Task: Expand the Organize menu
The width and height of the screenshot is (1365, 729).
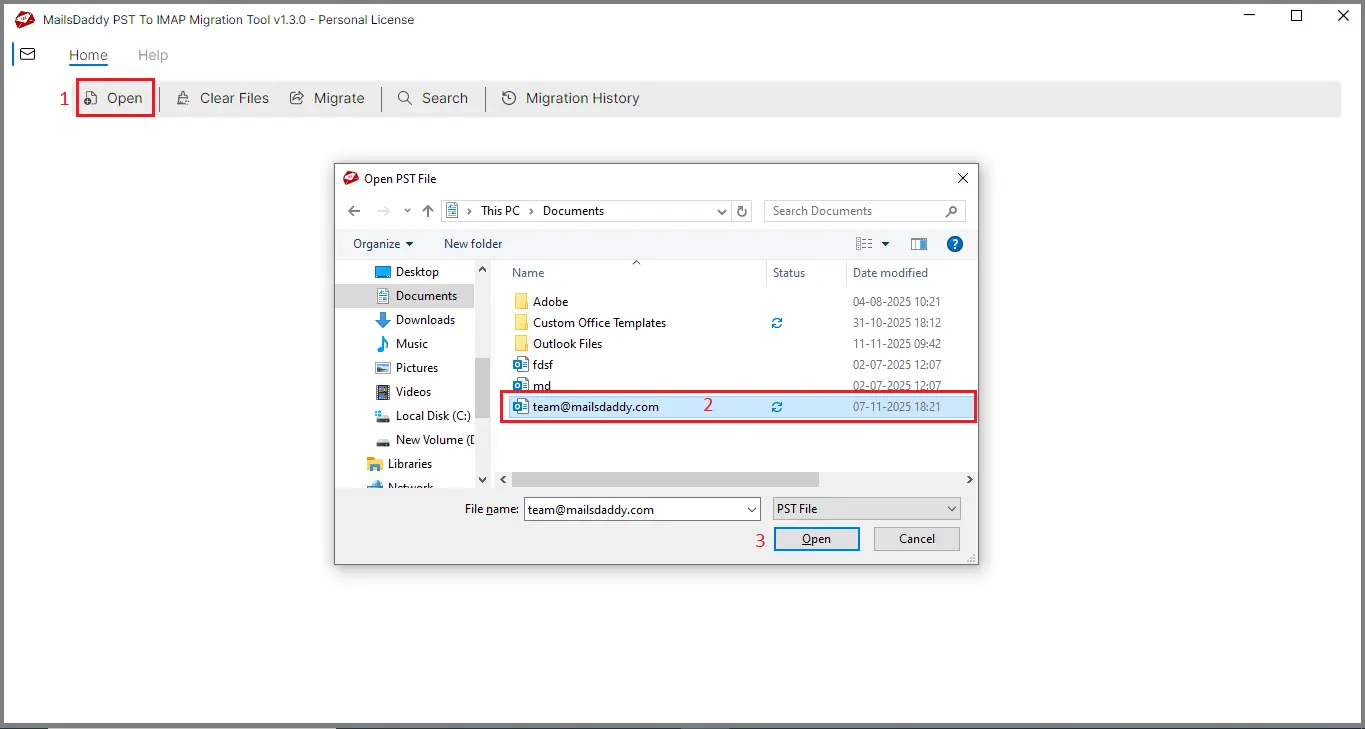Action: coord(381,243)
